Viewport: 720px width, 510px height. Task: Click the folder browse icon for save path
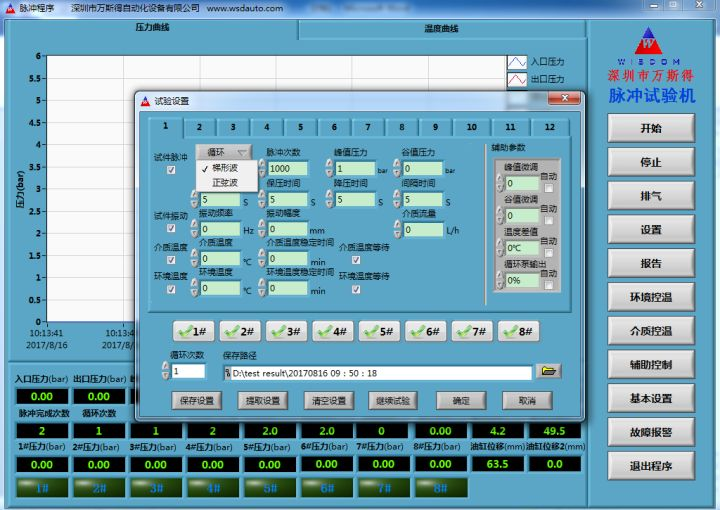coord(548,370)
